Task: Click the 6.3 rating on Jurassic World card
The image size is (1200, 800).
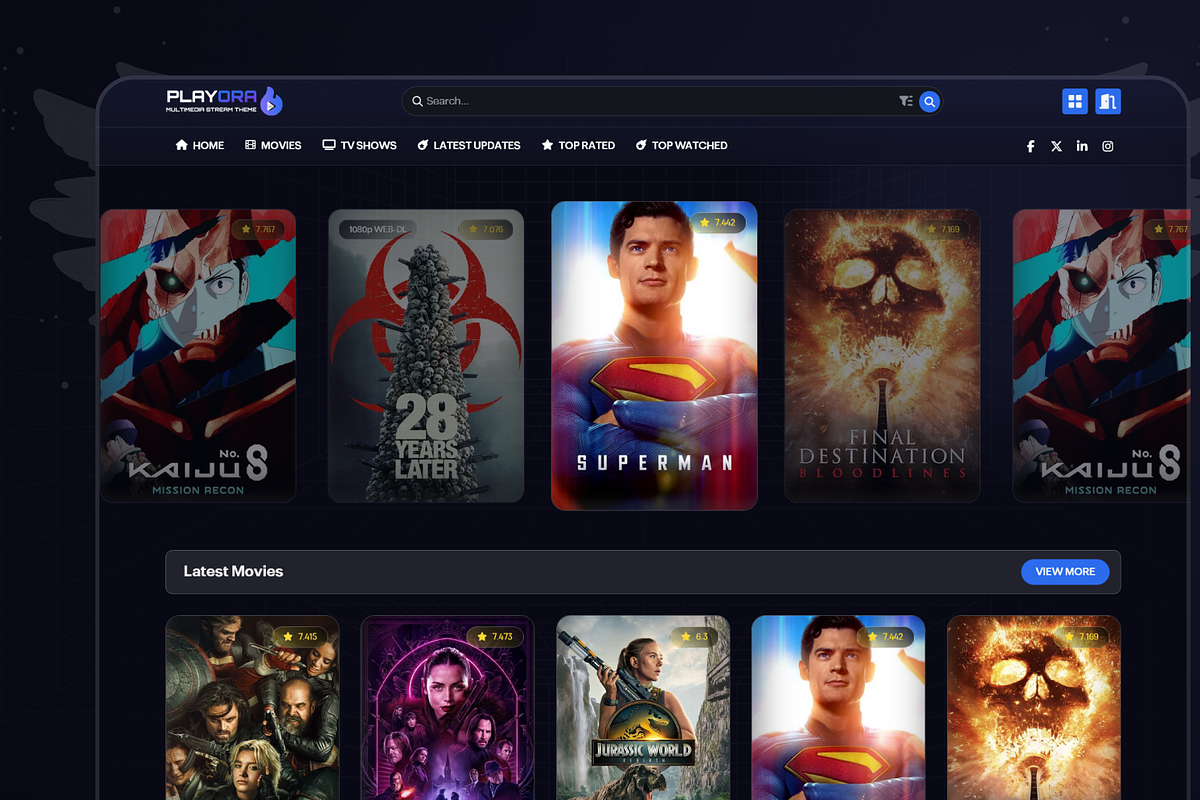Action: (694, 636)
